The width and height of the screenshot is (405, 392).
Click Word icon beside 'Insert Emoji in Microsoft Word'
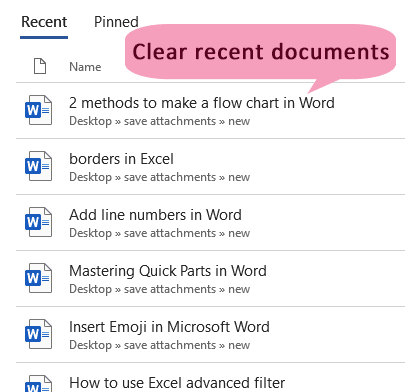click(x=38, y=334)
